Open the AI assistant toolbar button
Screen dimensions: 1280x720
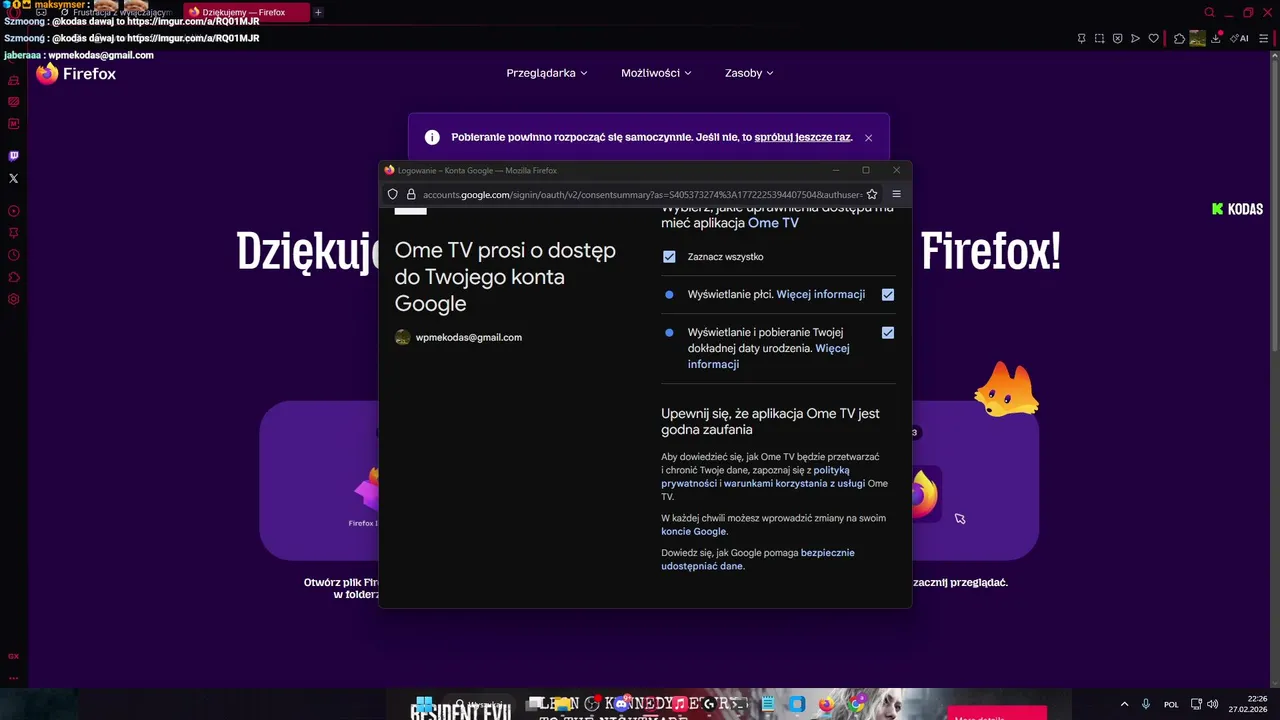1239,39
